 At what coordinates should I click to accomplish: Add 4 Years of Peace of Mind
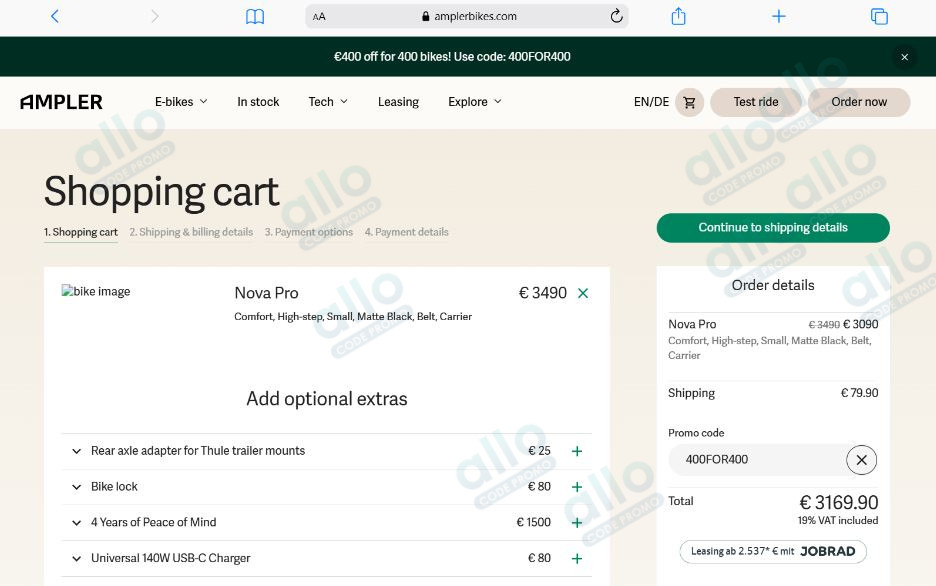pos(577,523)
